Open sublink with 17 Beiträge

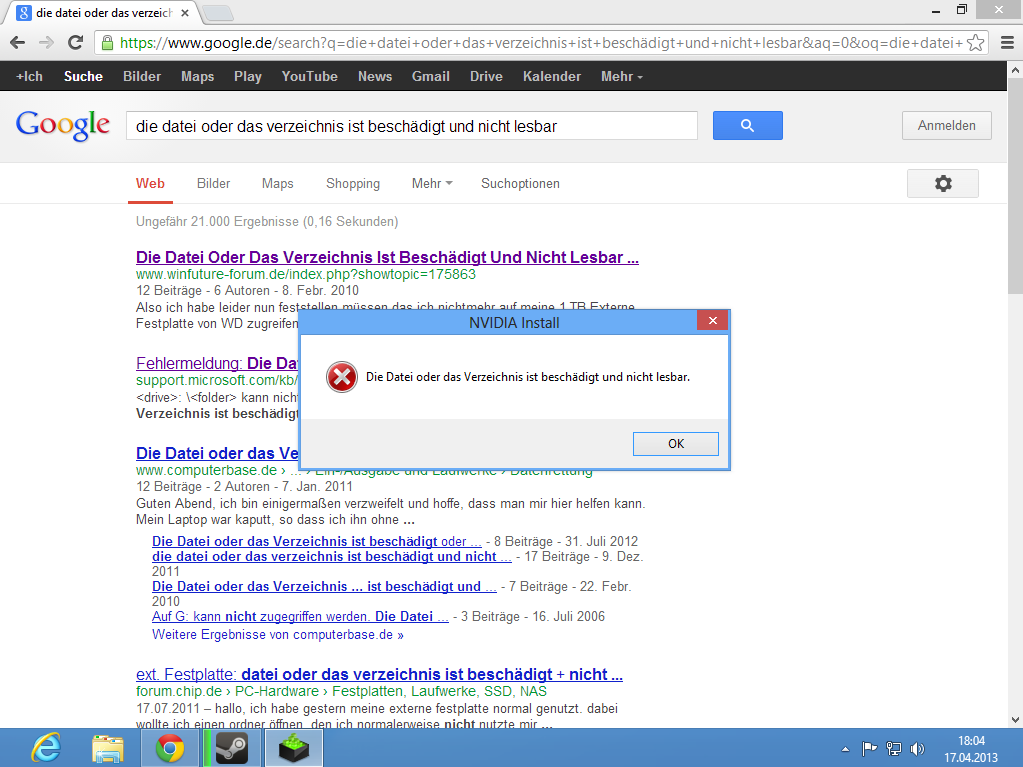[x=331, y=556]
